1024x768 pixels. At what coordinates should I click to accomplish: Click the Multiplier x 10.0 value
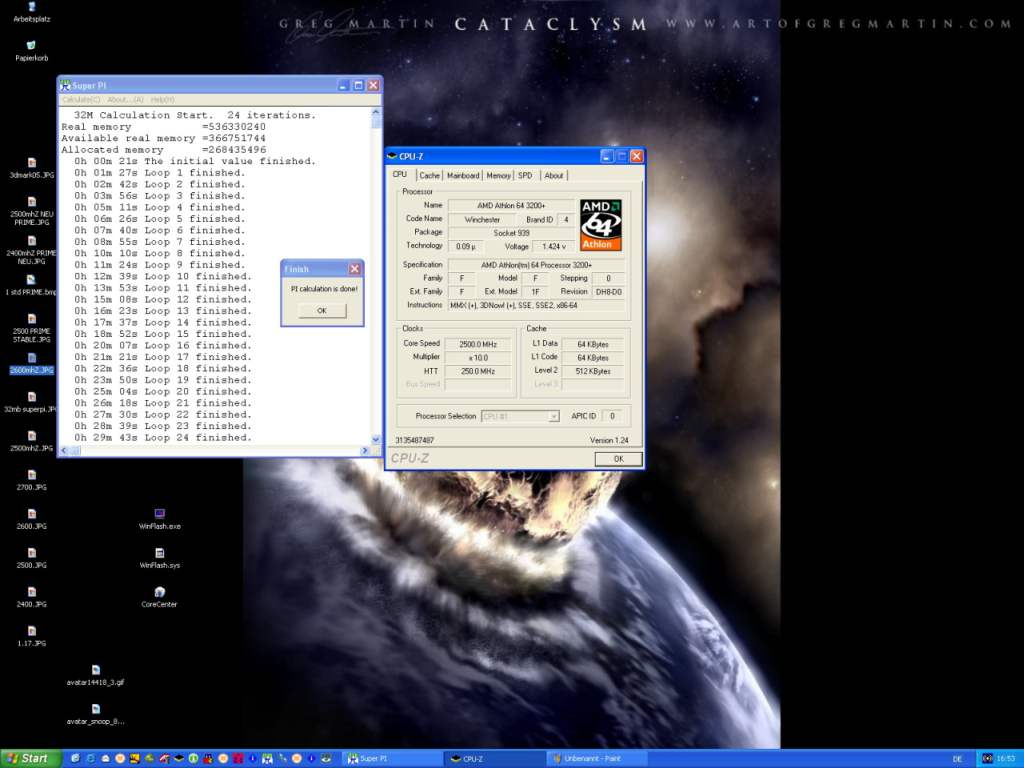pyautogui.click(x=478, y=358)
